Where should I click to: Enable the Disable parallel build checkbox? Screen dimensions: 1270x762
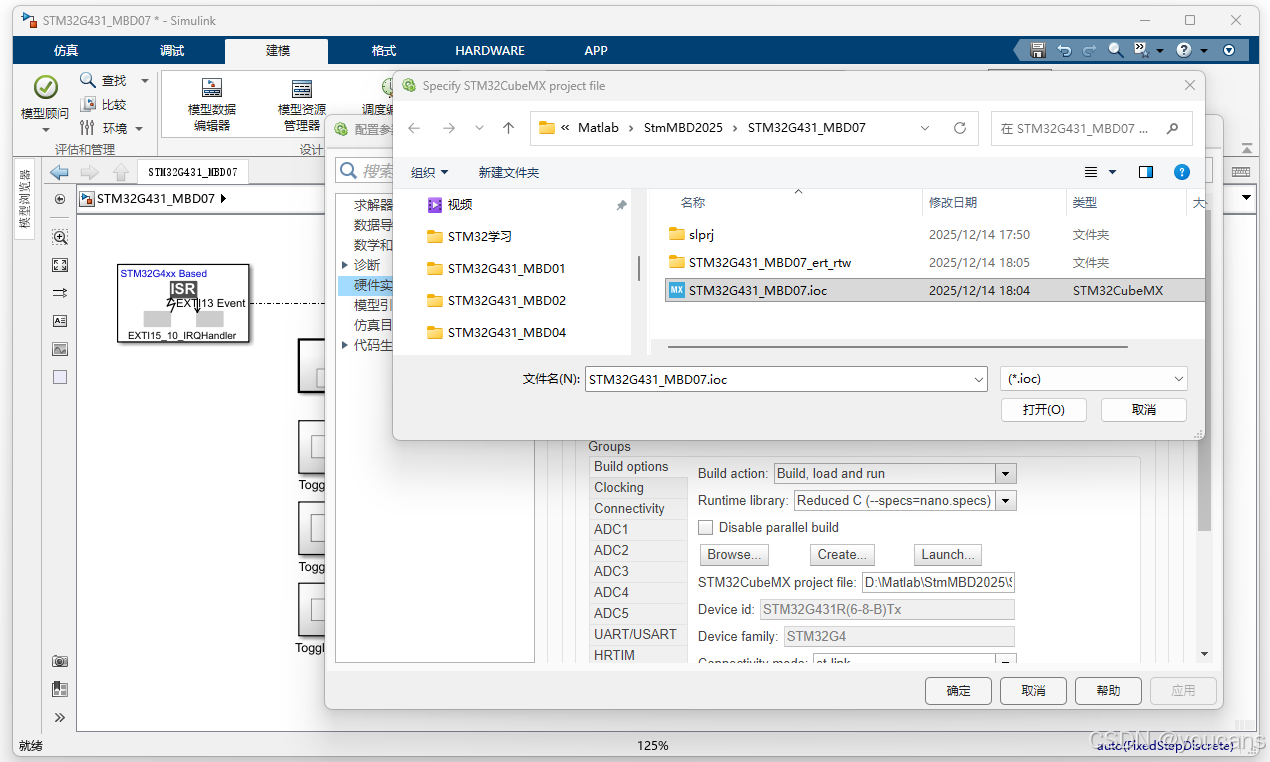point(706,527)
